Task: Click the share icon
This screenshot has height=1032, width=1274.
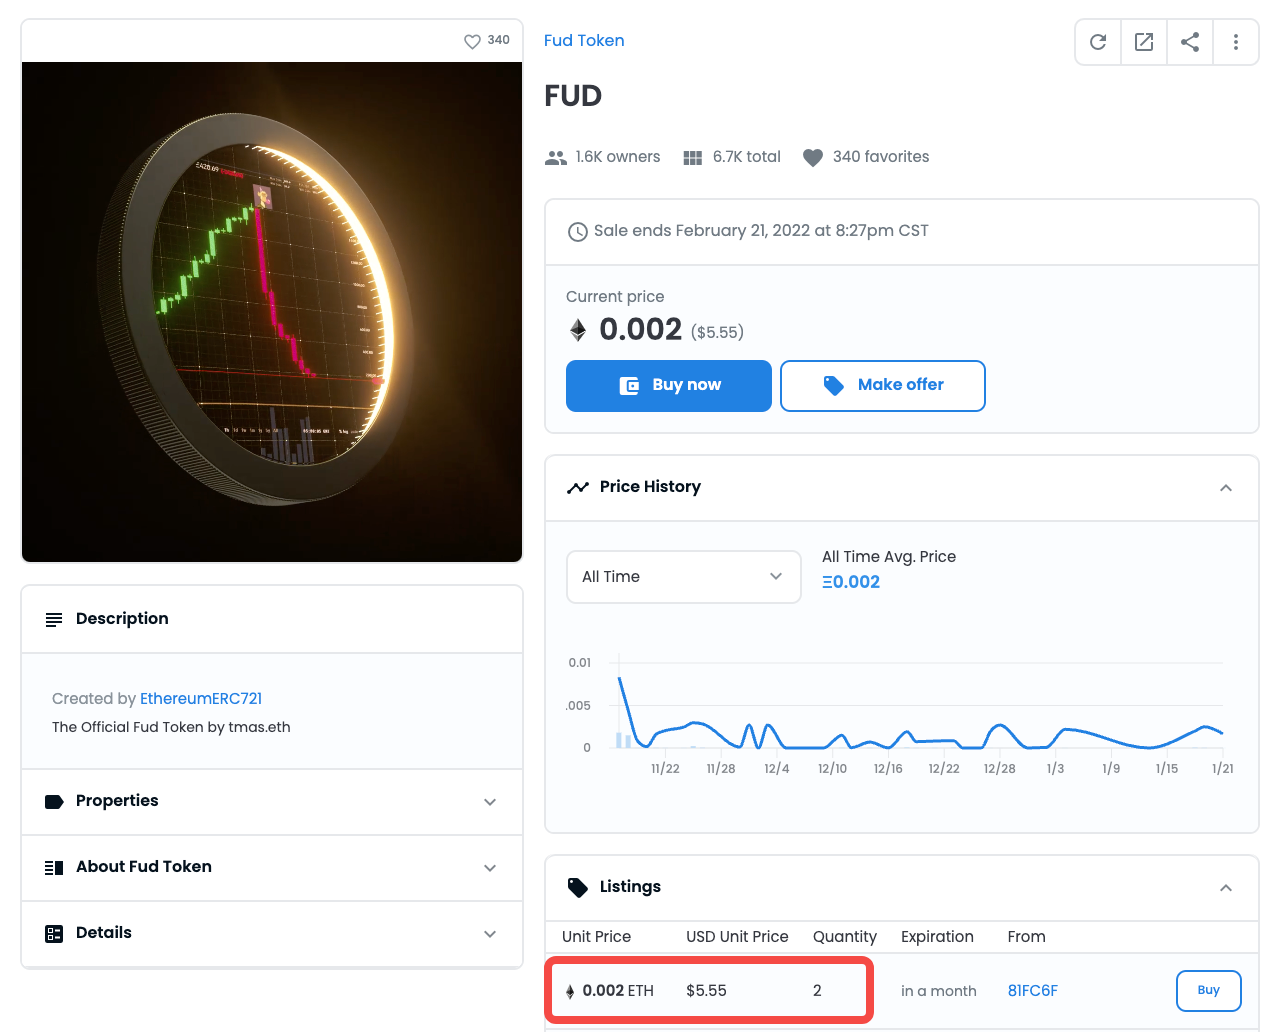Action: coord(1190,42)
